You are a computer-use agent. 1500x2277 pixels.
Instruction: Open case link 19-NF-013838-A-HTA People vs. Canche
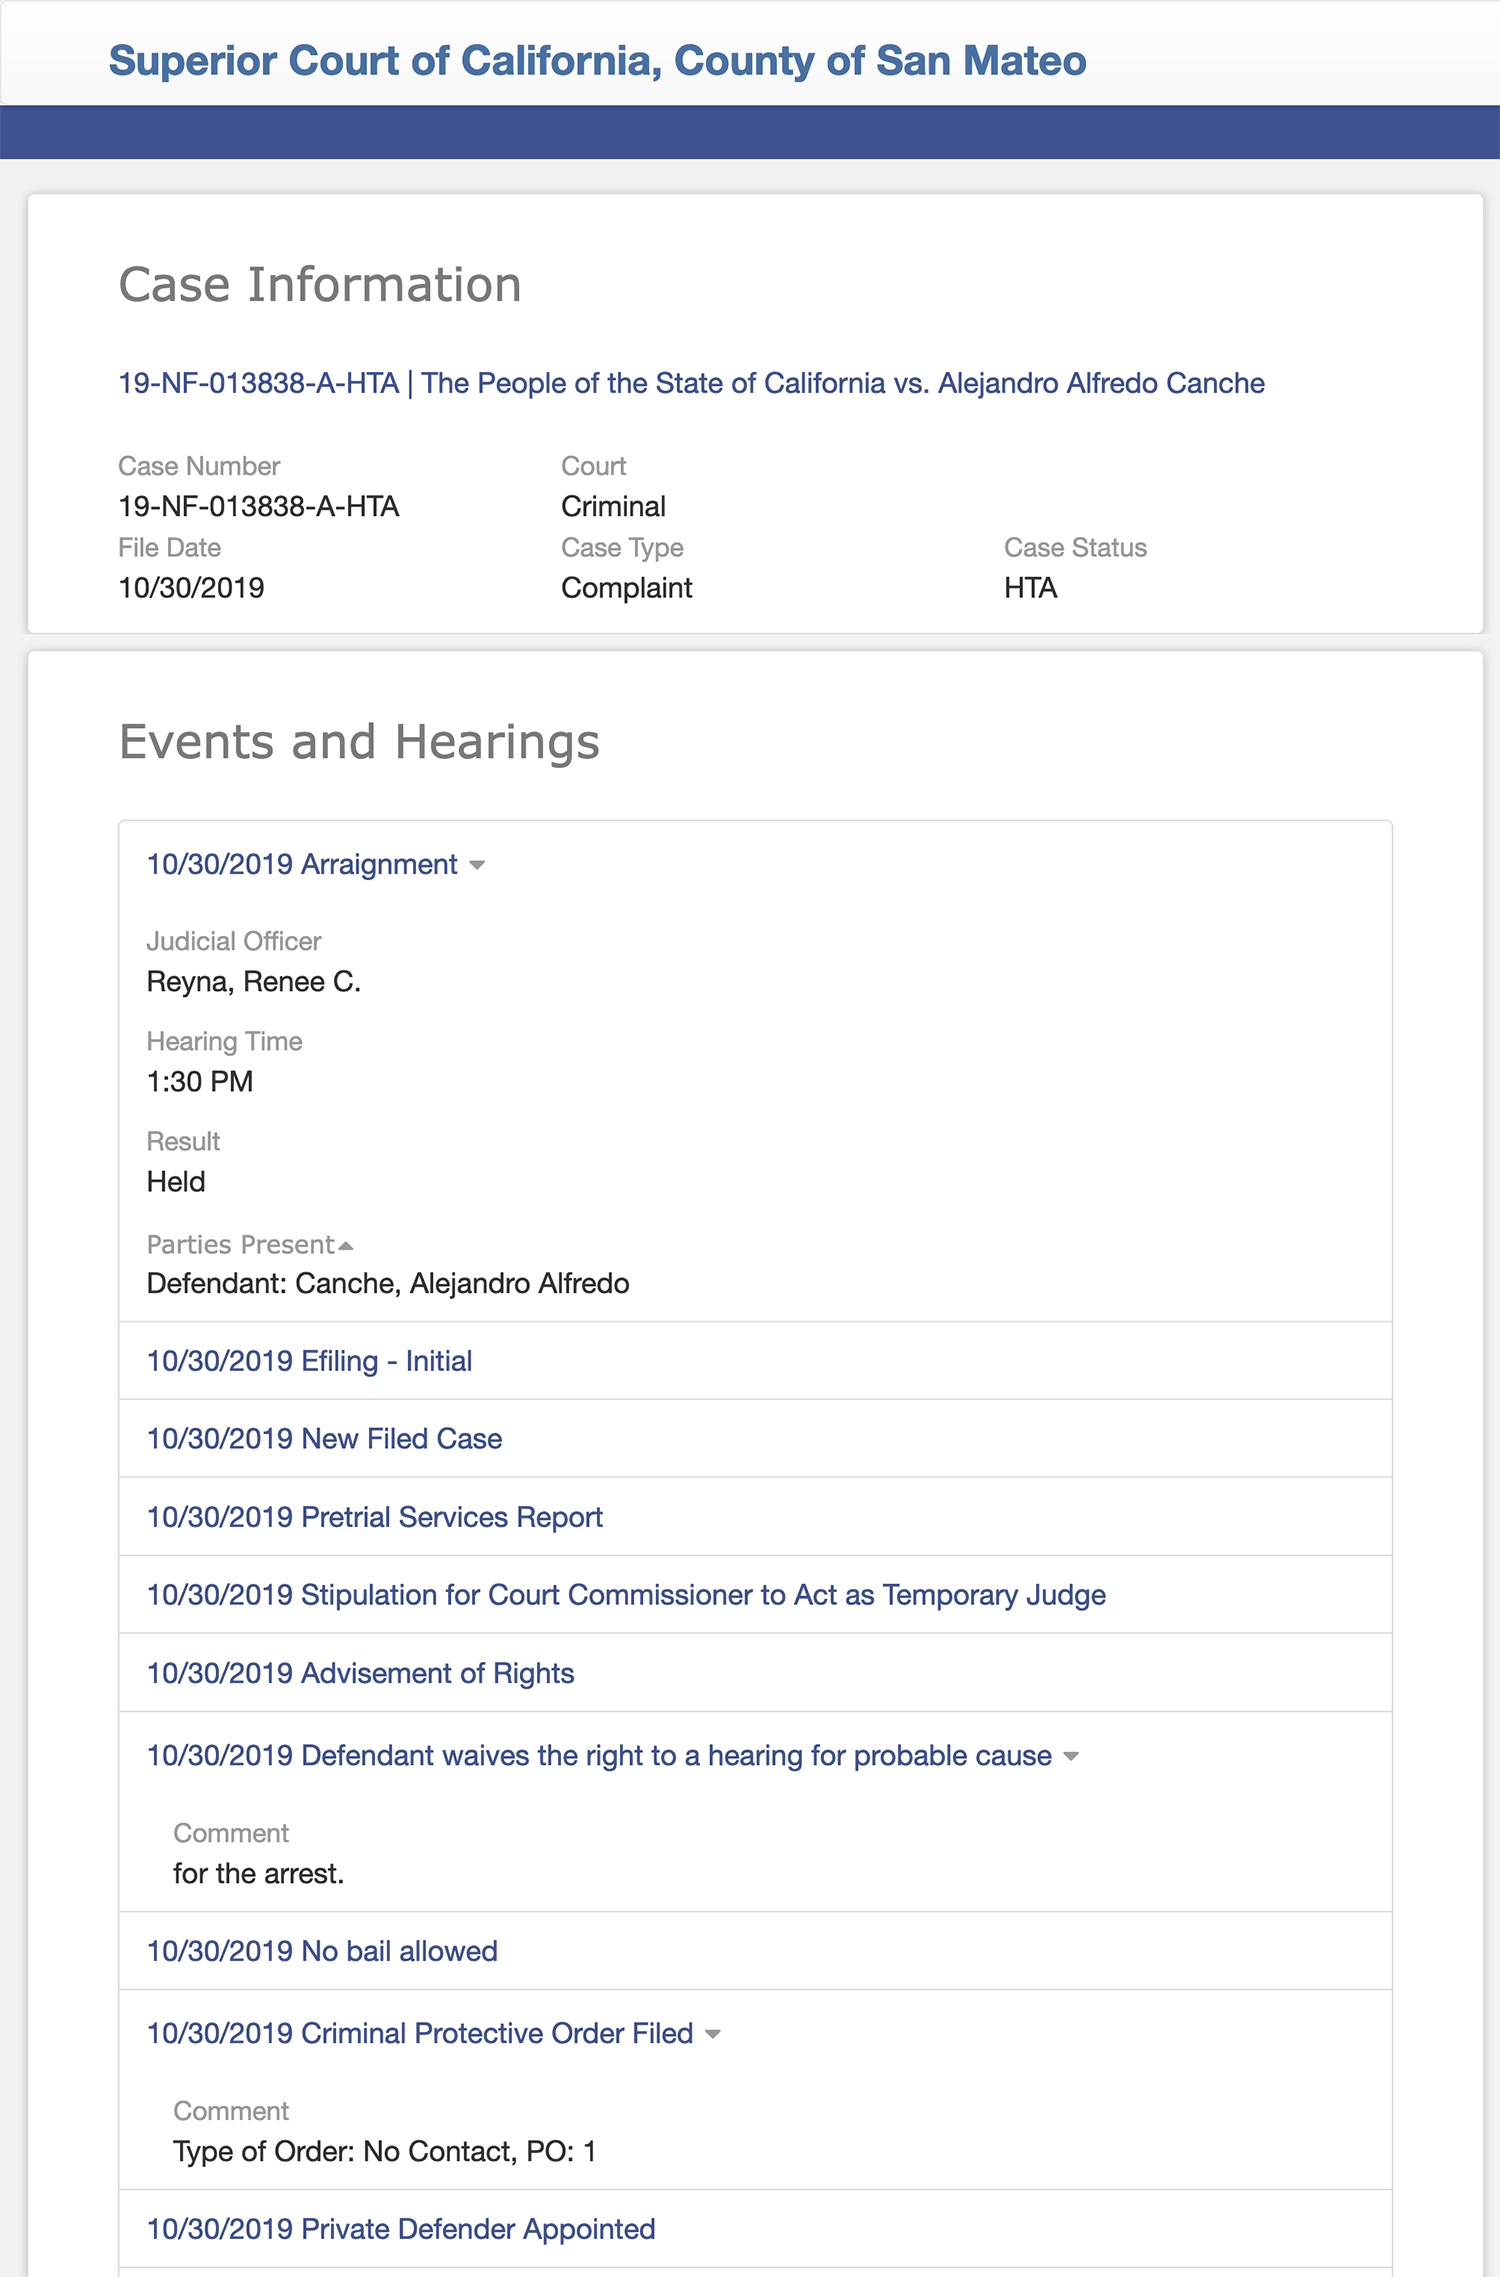coord(691,384)
